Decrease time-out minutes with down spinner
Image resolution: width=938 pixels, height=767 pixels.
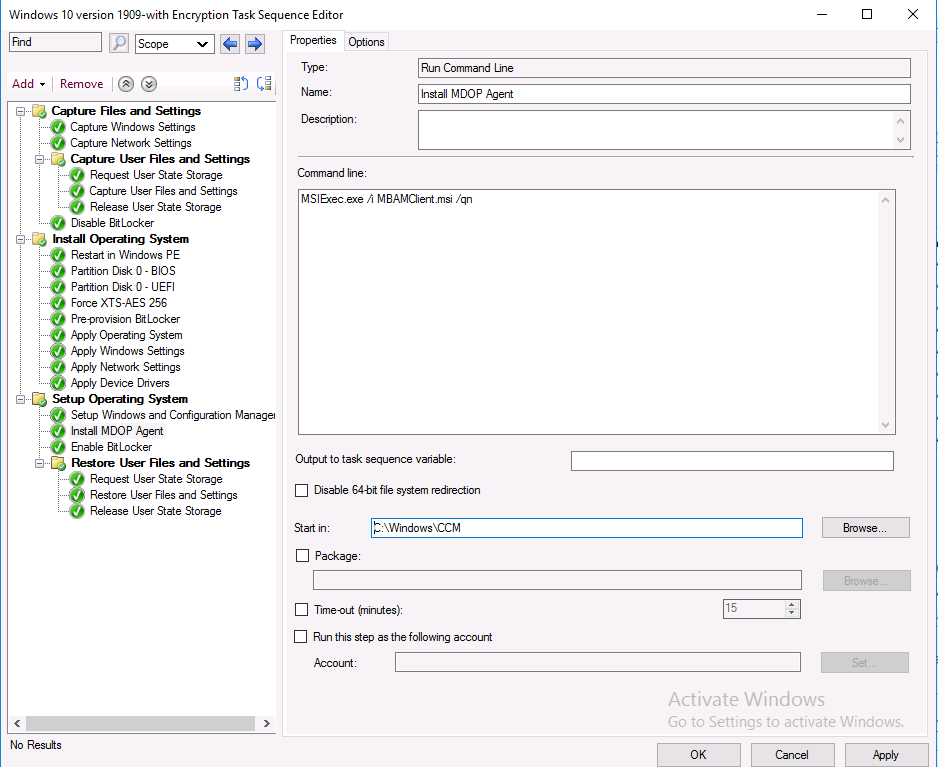click(792, 613)
